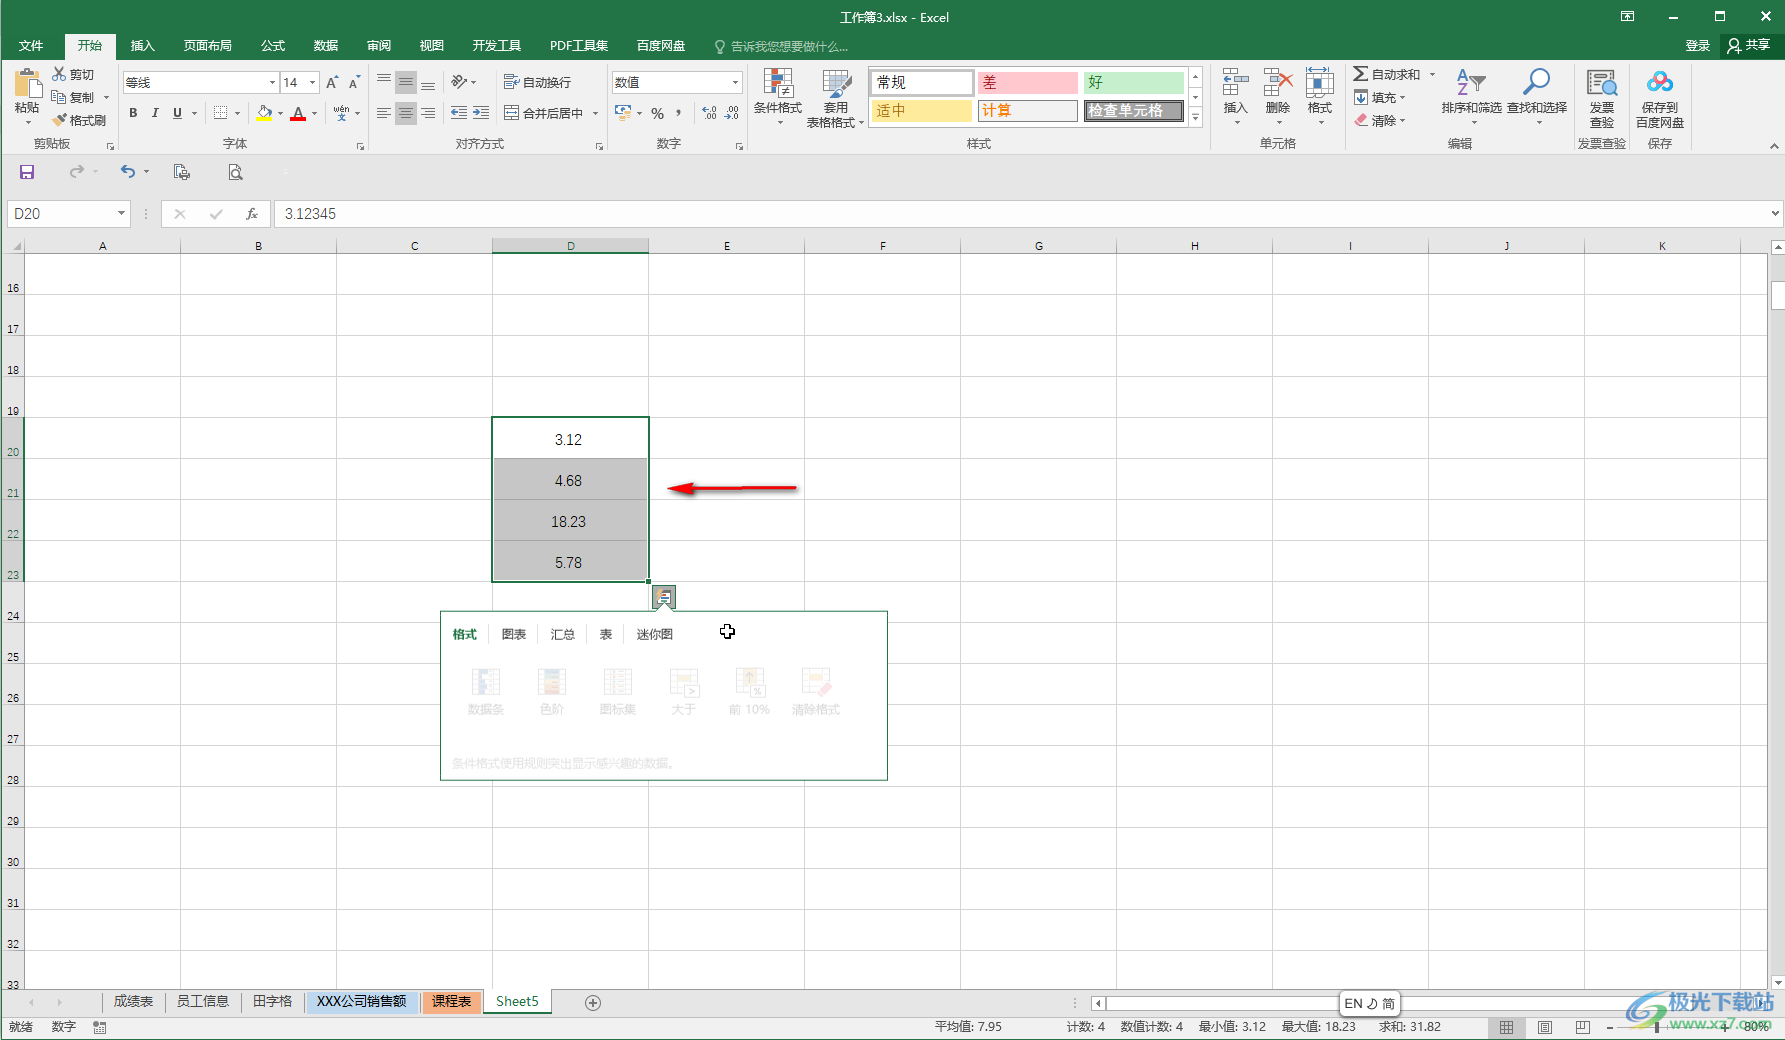Decrease font size with smaller A icon
The image size is (1785, 1040).
tap(354, 82)
